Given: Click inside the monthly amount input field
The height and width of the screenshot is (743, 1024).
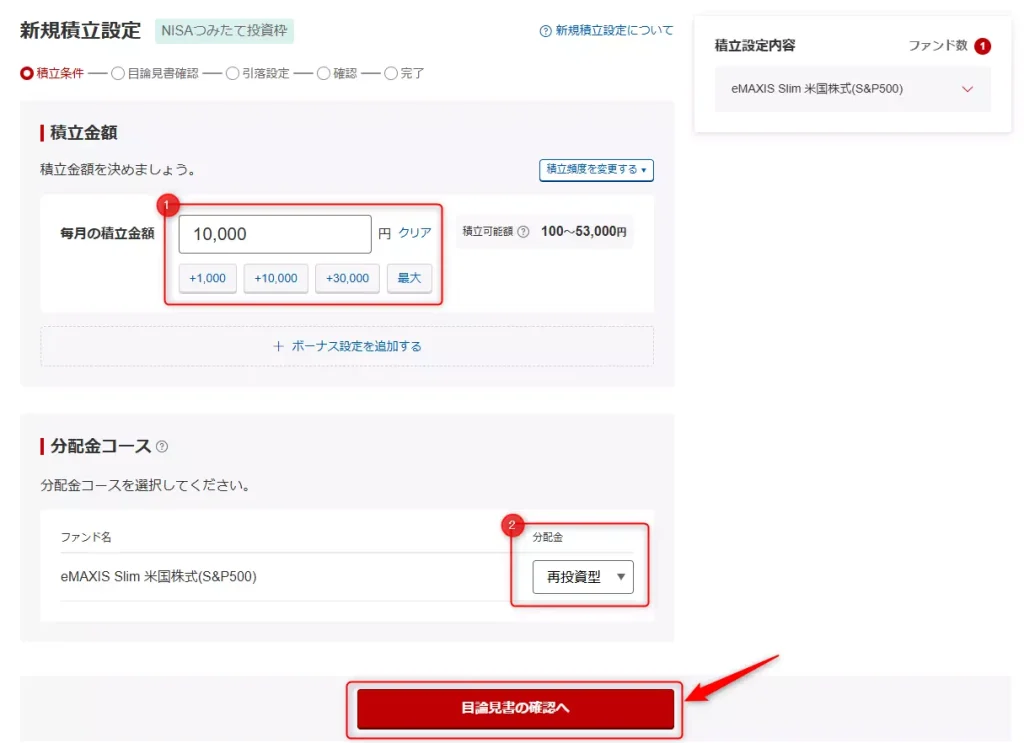Looking at the screenshot, I should tap(274, 233).
